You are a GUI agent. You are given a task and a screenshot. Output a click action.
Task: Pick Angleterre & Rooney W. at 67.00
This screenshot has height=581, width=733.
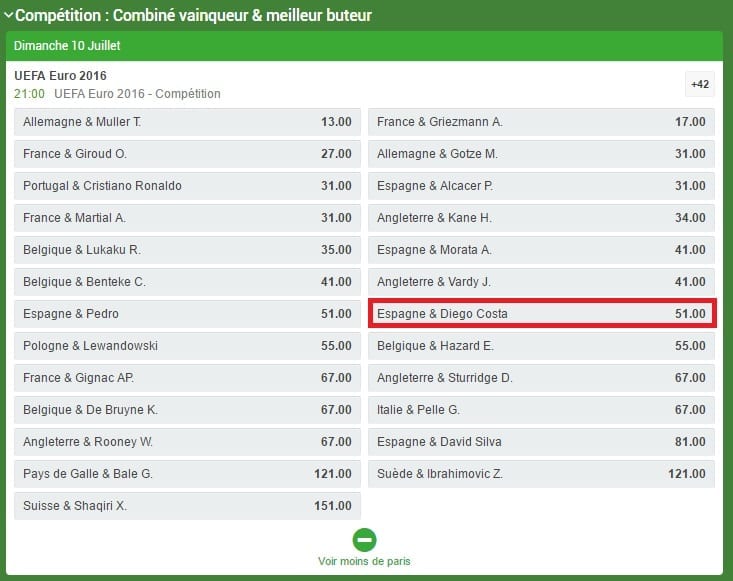(x=187, y=442)
